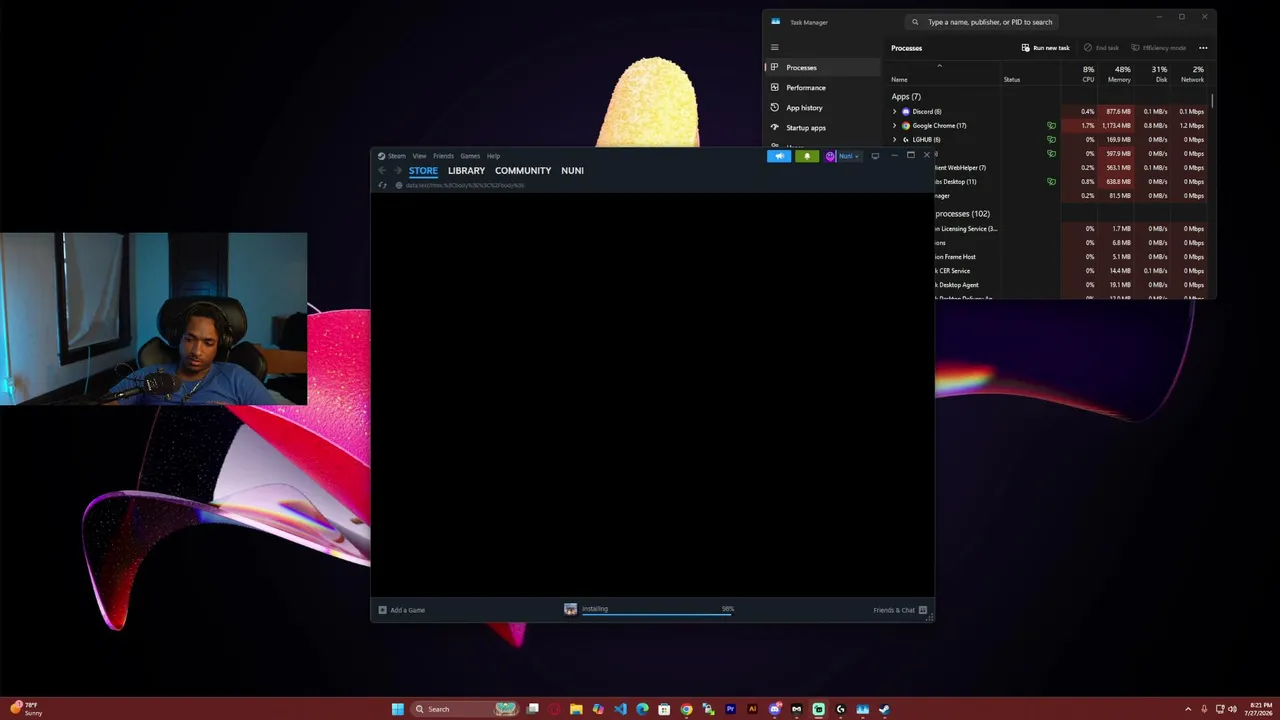Open Steam from the taskbar
Image resolution: width=1280 pixels, height=720 pixels.
coord(884,709)
